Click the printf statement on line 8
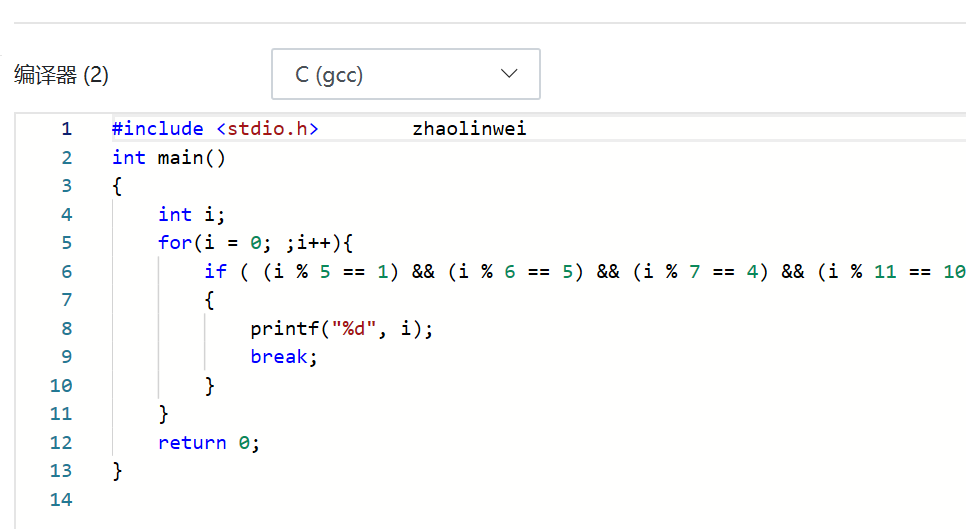The image size is (966, 529). click(342, 329)
